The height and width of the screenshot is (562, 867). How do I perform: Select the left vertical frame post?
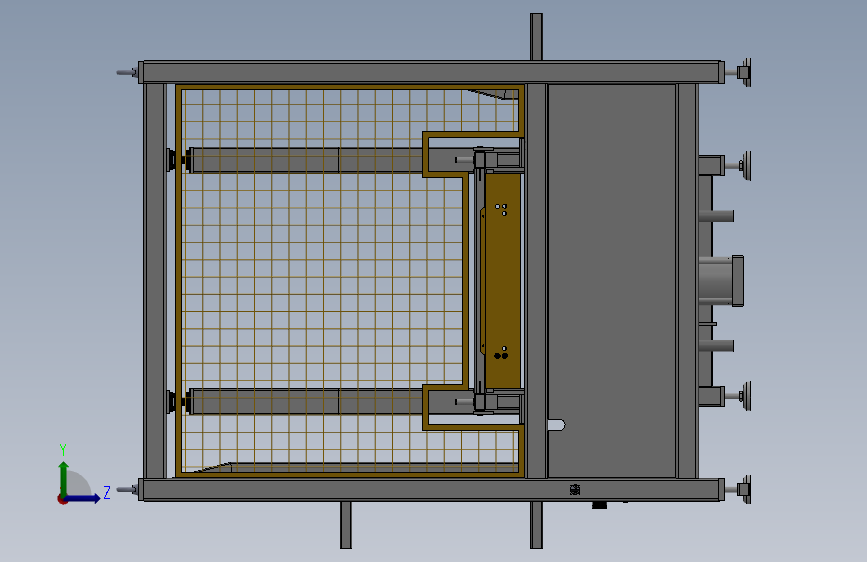coord(154,281)
